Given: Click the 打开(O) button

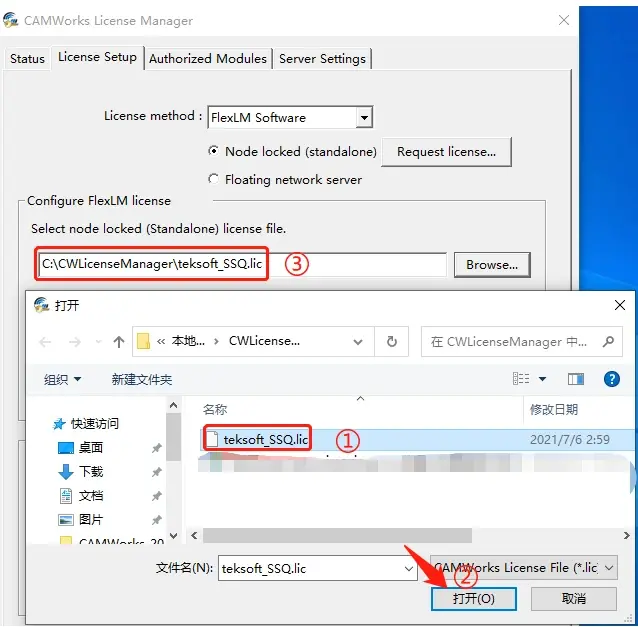Looking at the screenshot, I should pyautogui.click(x=474, y=599).
